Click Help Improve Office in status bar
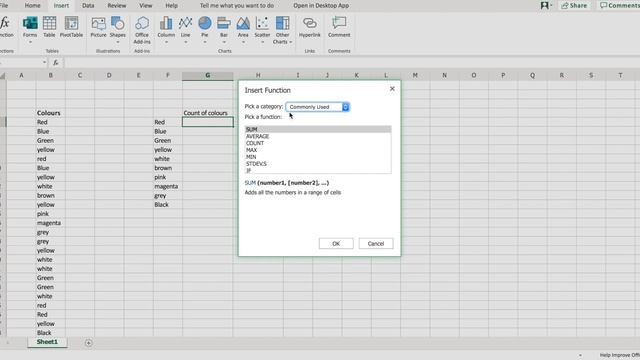Viewport: 640px width, 360px height. point(619,355)
